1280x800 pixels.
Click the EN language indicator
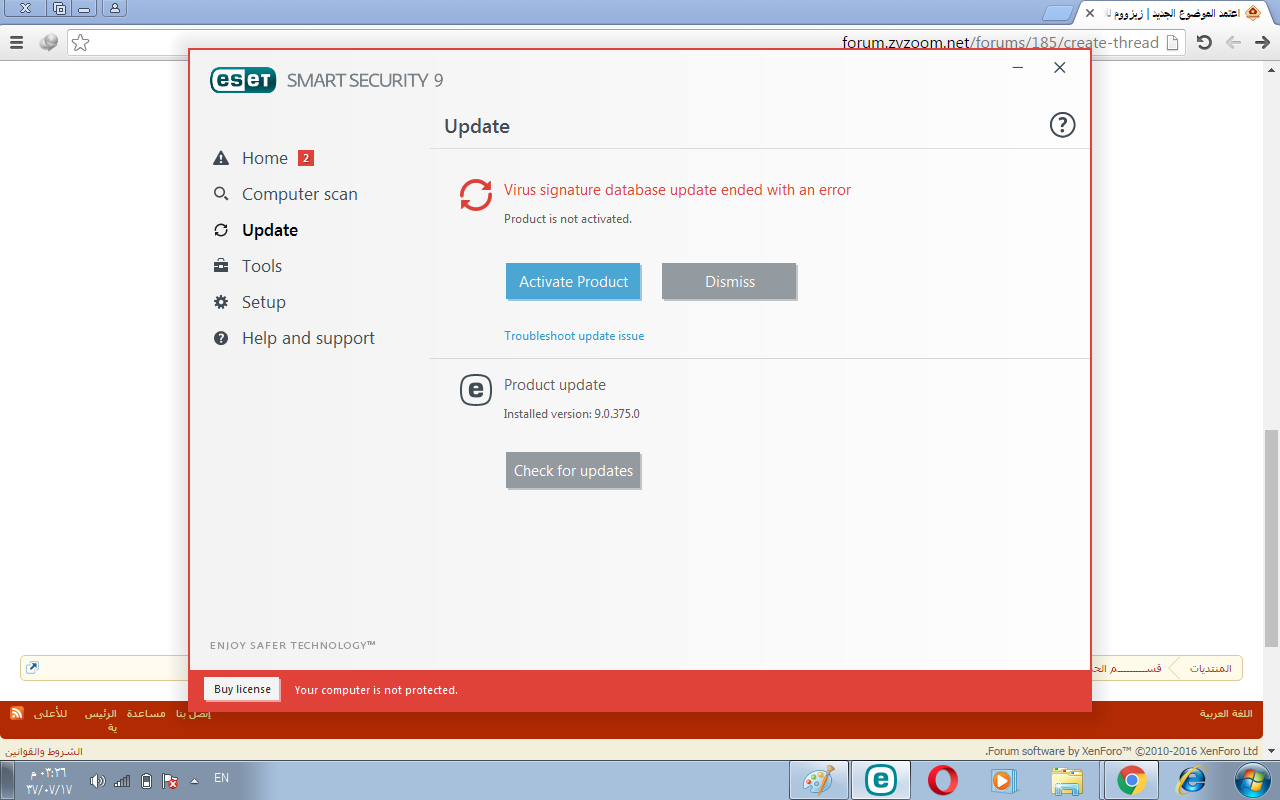pos(221,777)
